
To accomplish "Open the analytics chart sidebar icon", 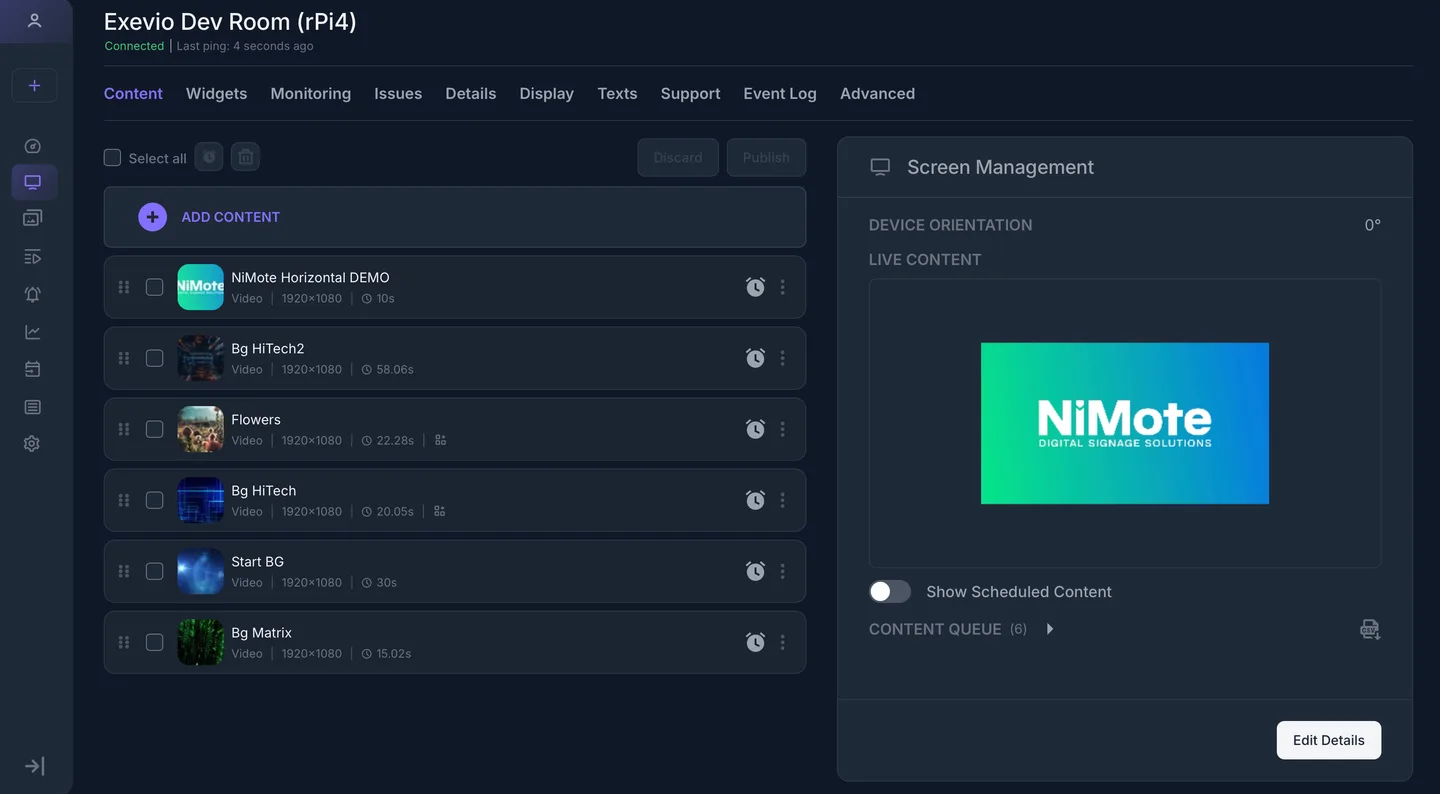I will point(33,332).
